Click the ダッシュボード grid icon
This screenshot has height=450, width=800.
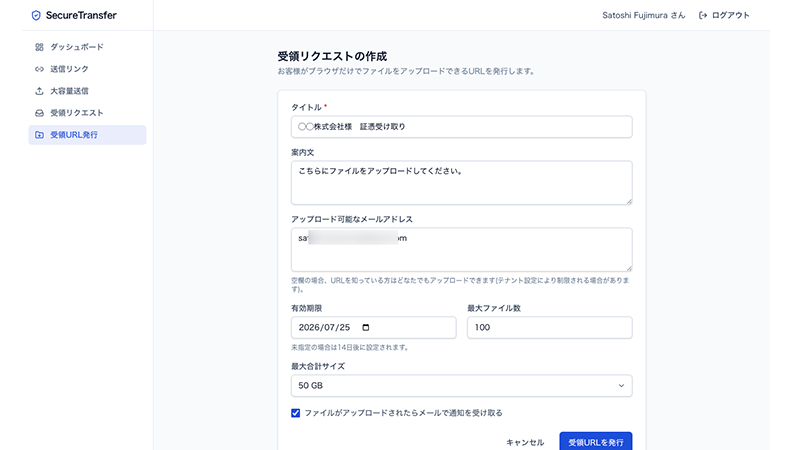(x=39, y=47)
